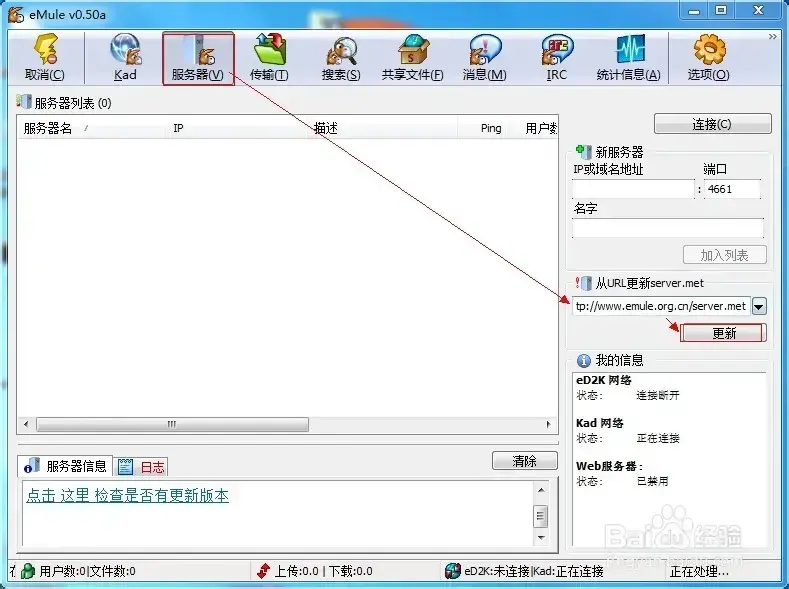Click the log pane vertical scrollbar thumb

541,516
